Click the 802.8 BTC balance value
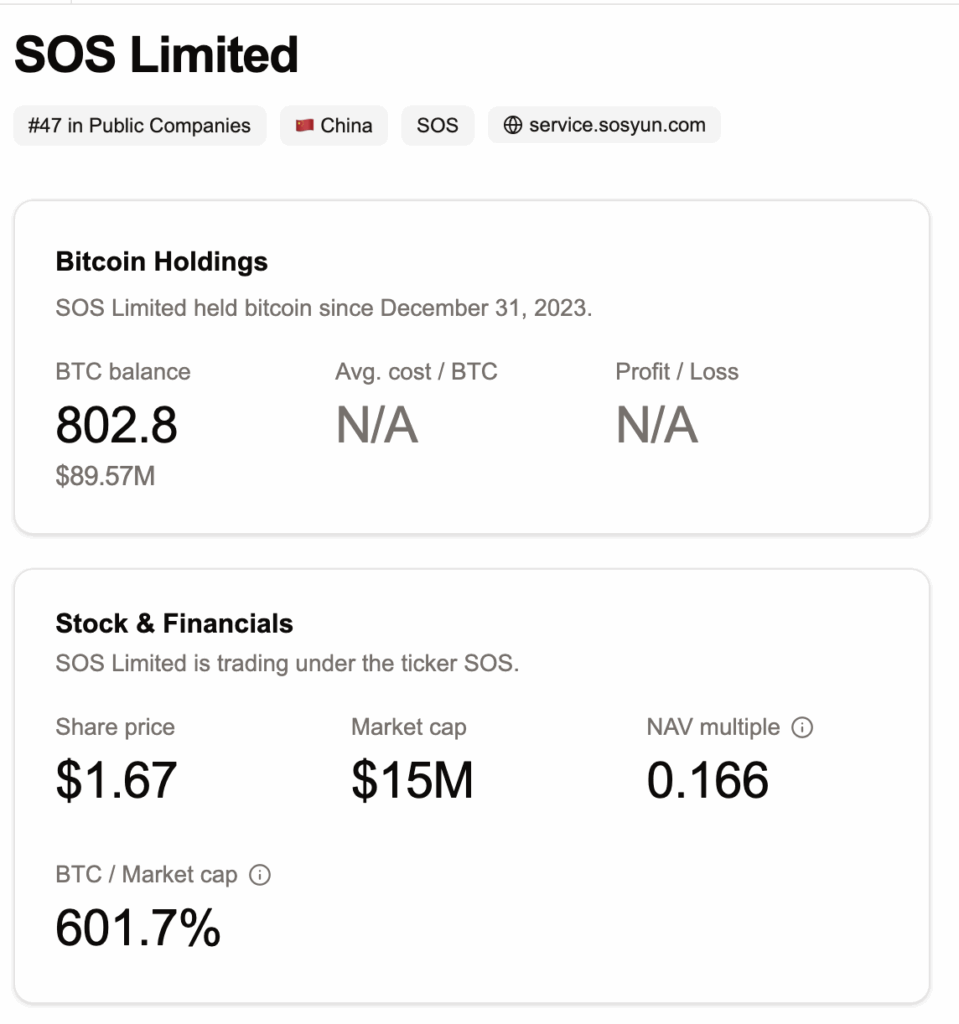The width and height of the screenshot is (959, 1024). click(x=116, y=426)
